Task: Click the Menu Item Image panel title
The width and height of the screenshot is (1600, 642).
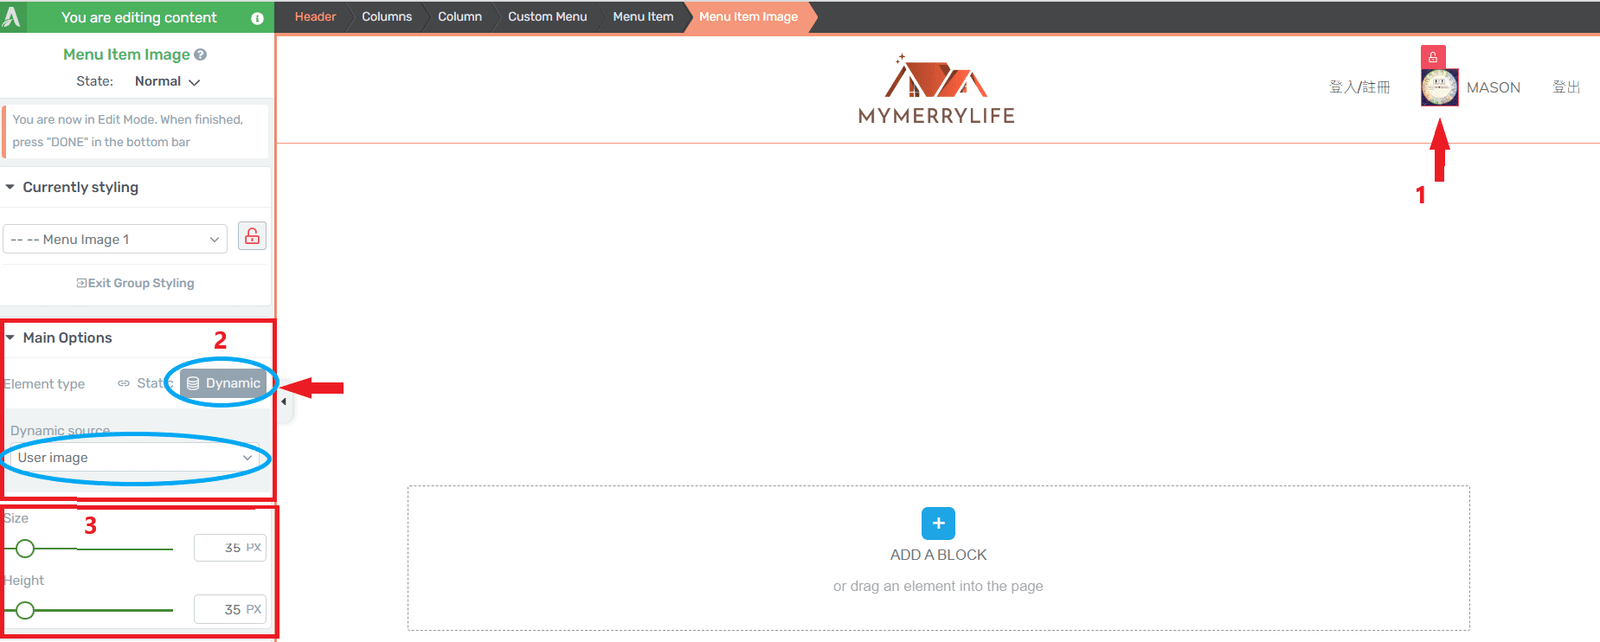Action: click(x=126, y=55)
